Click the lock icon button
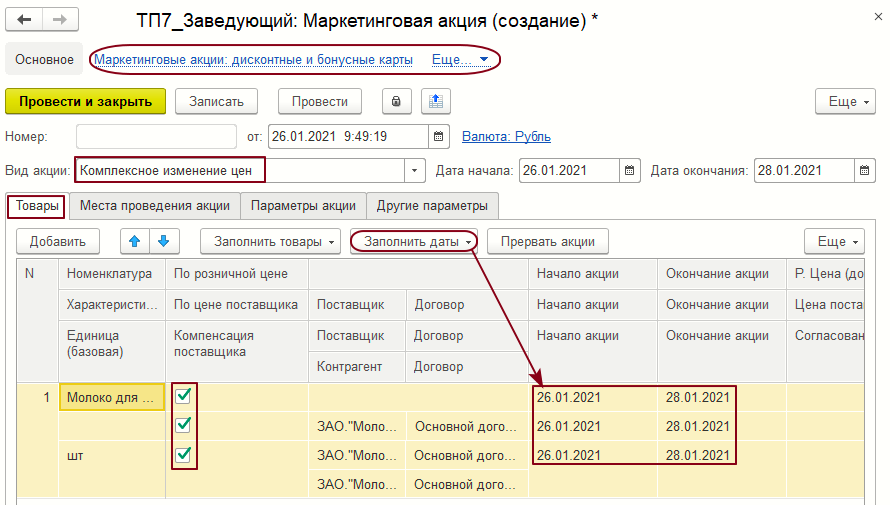Screen dimensions: 890x505 tap(397, 102)
